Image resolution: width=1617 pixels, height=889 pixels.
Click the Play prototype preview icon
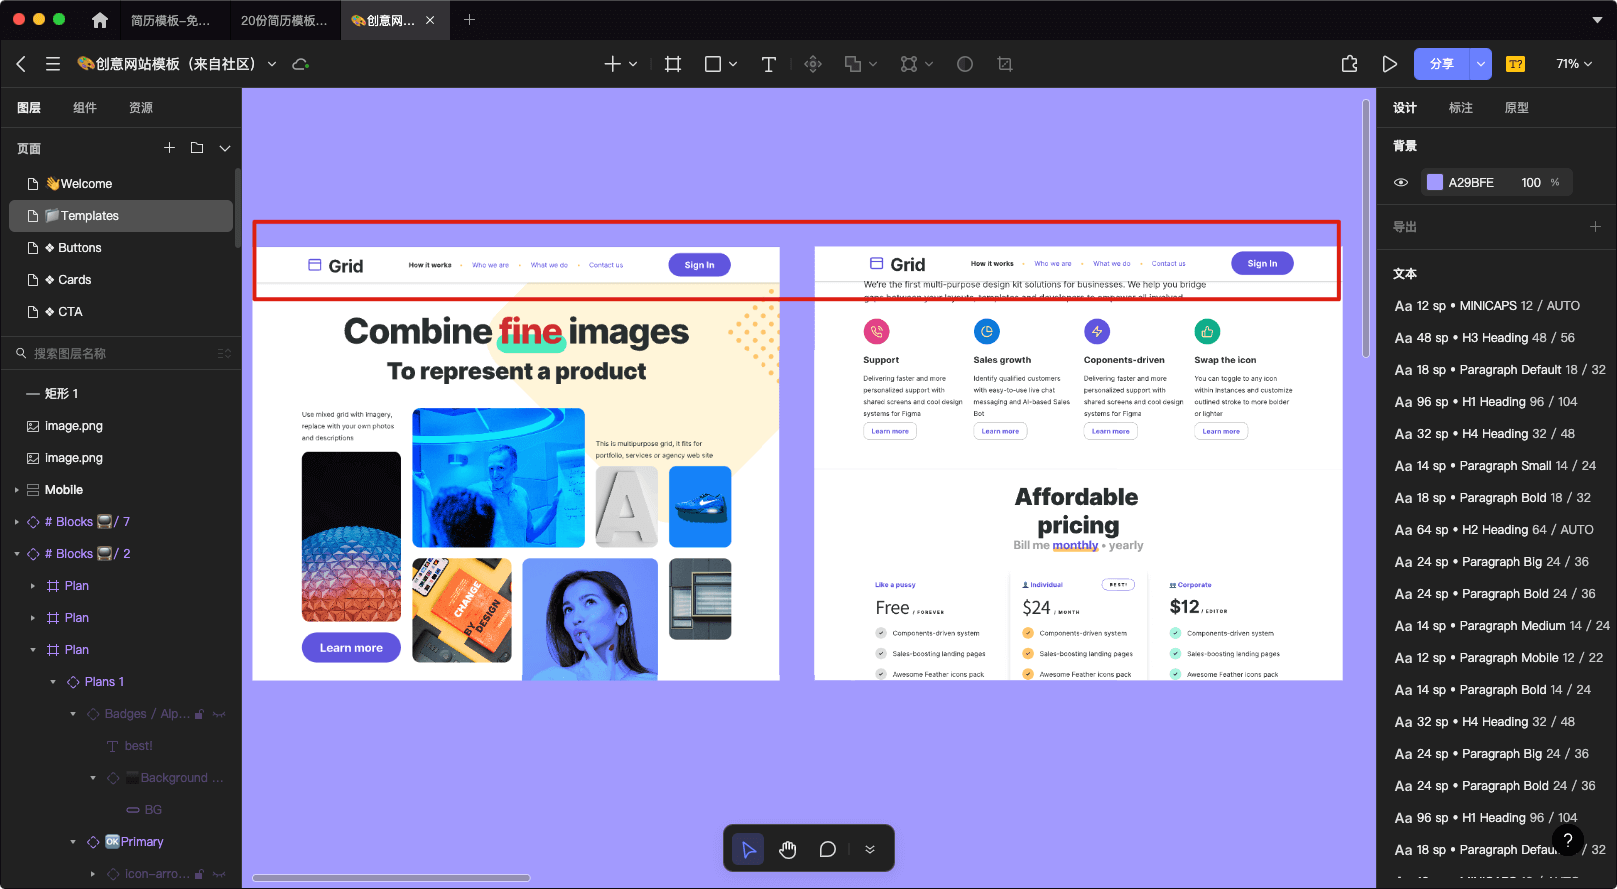1389,64
